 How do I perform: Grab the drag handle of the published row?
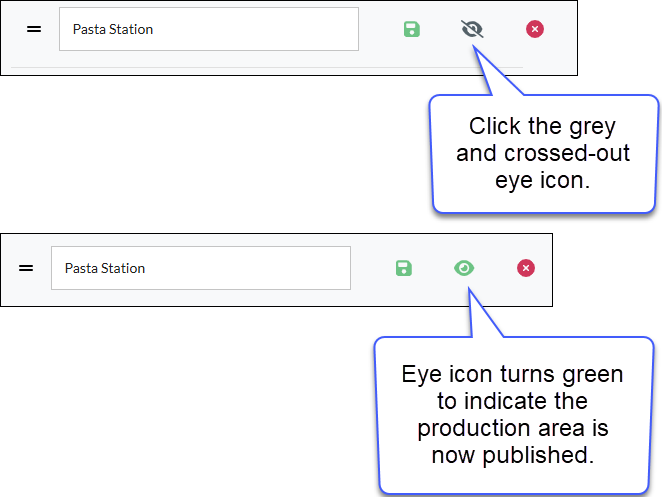(x=26, y=268)
